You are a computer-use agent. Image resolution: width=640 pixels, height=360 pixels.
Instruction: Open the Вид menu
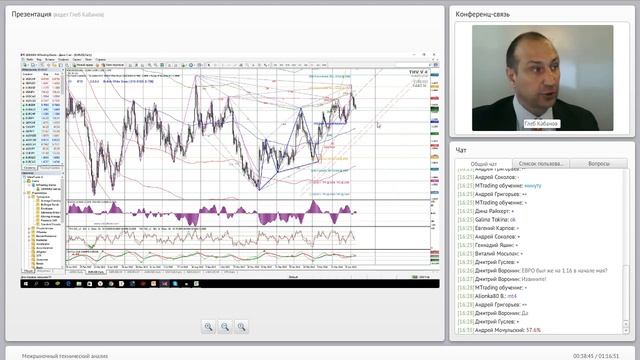(39, 59)
